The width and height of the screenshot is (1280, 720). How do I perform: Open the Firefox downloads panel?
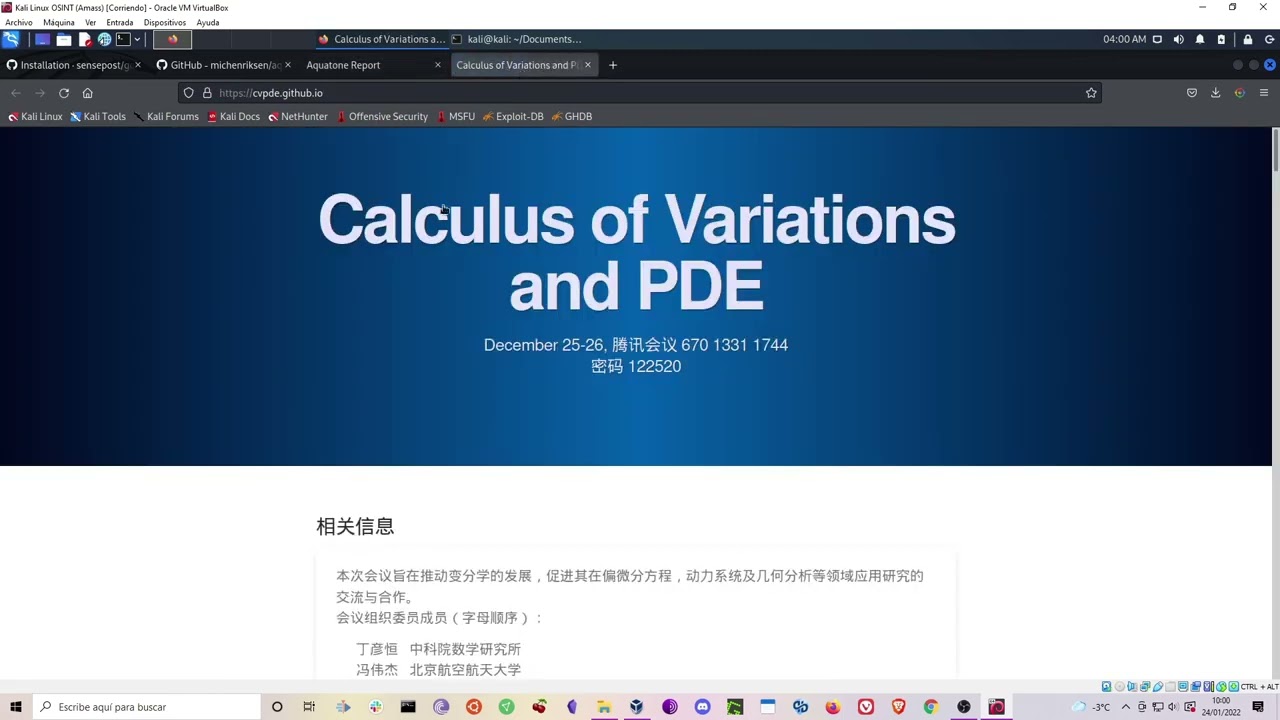pyautogui.click(x=1216, y=93)
